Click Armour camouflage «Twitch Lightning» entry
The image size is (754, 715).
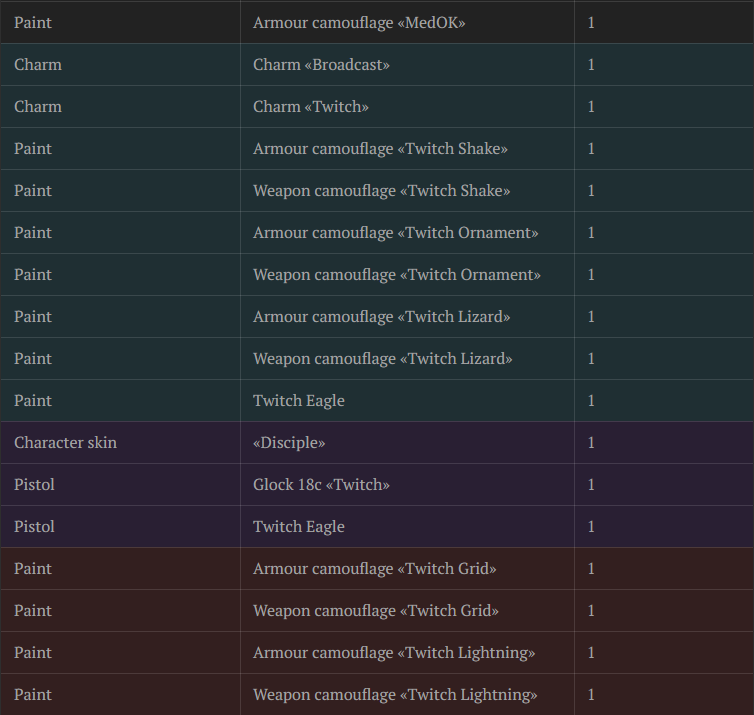tap(394, 652)
